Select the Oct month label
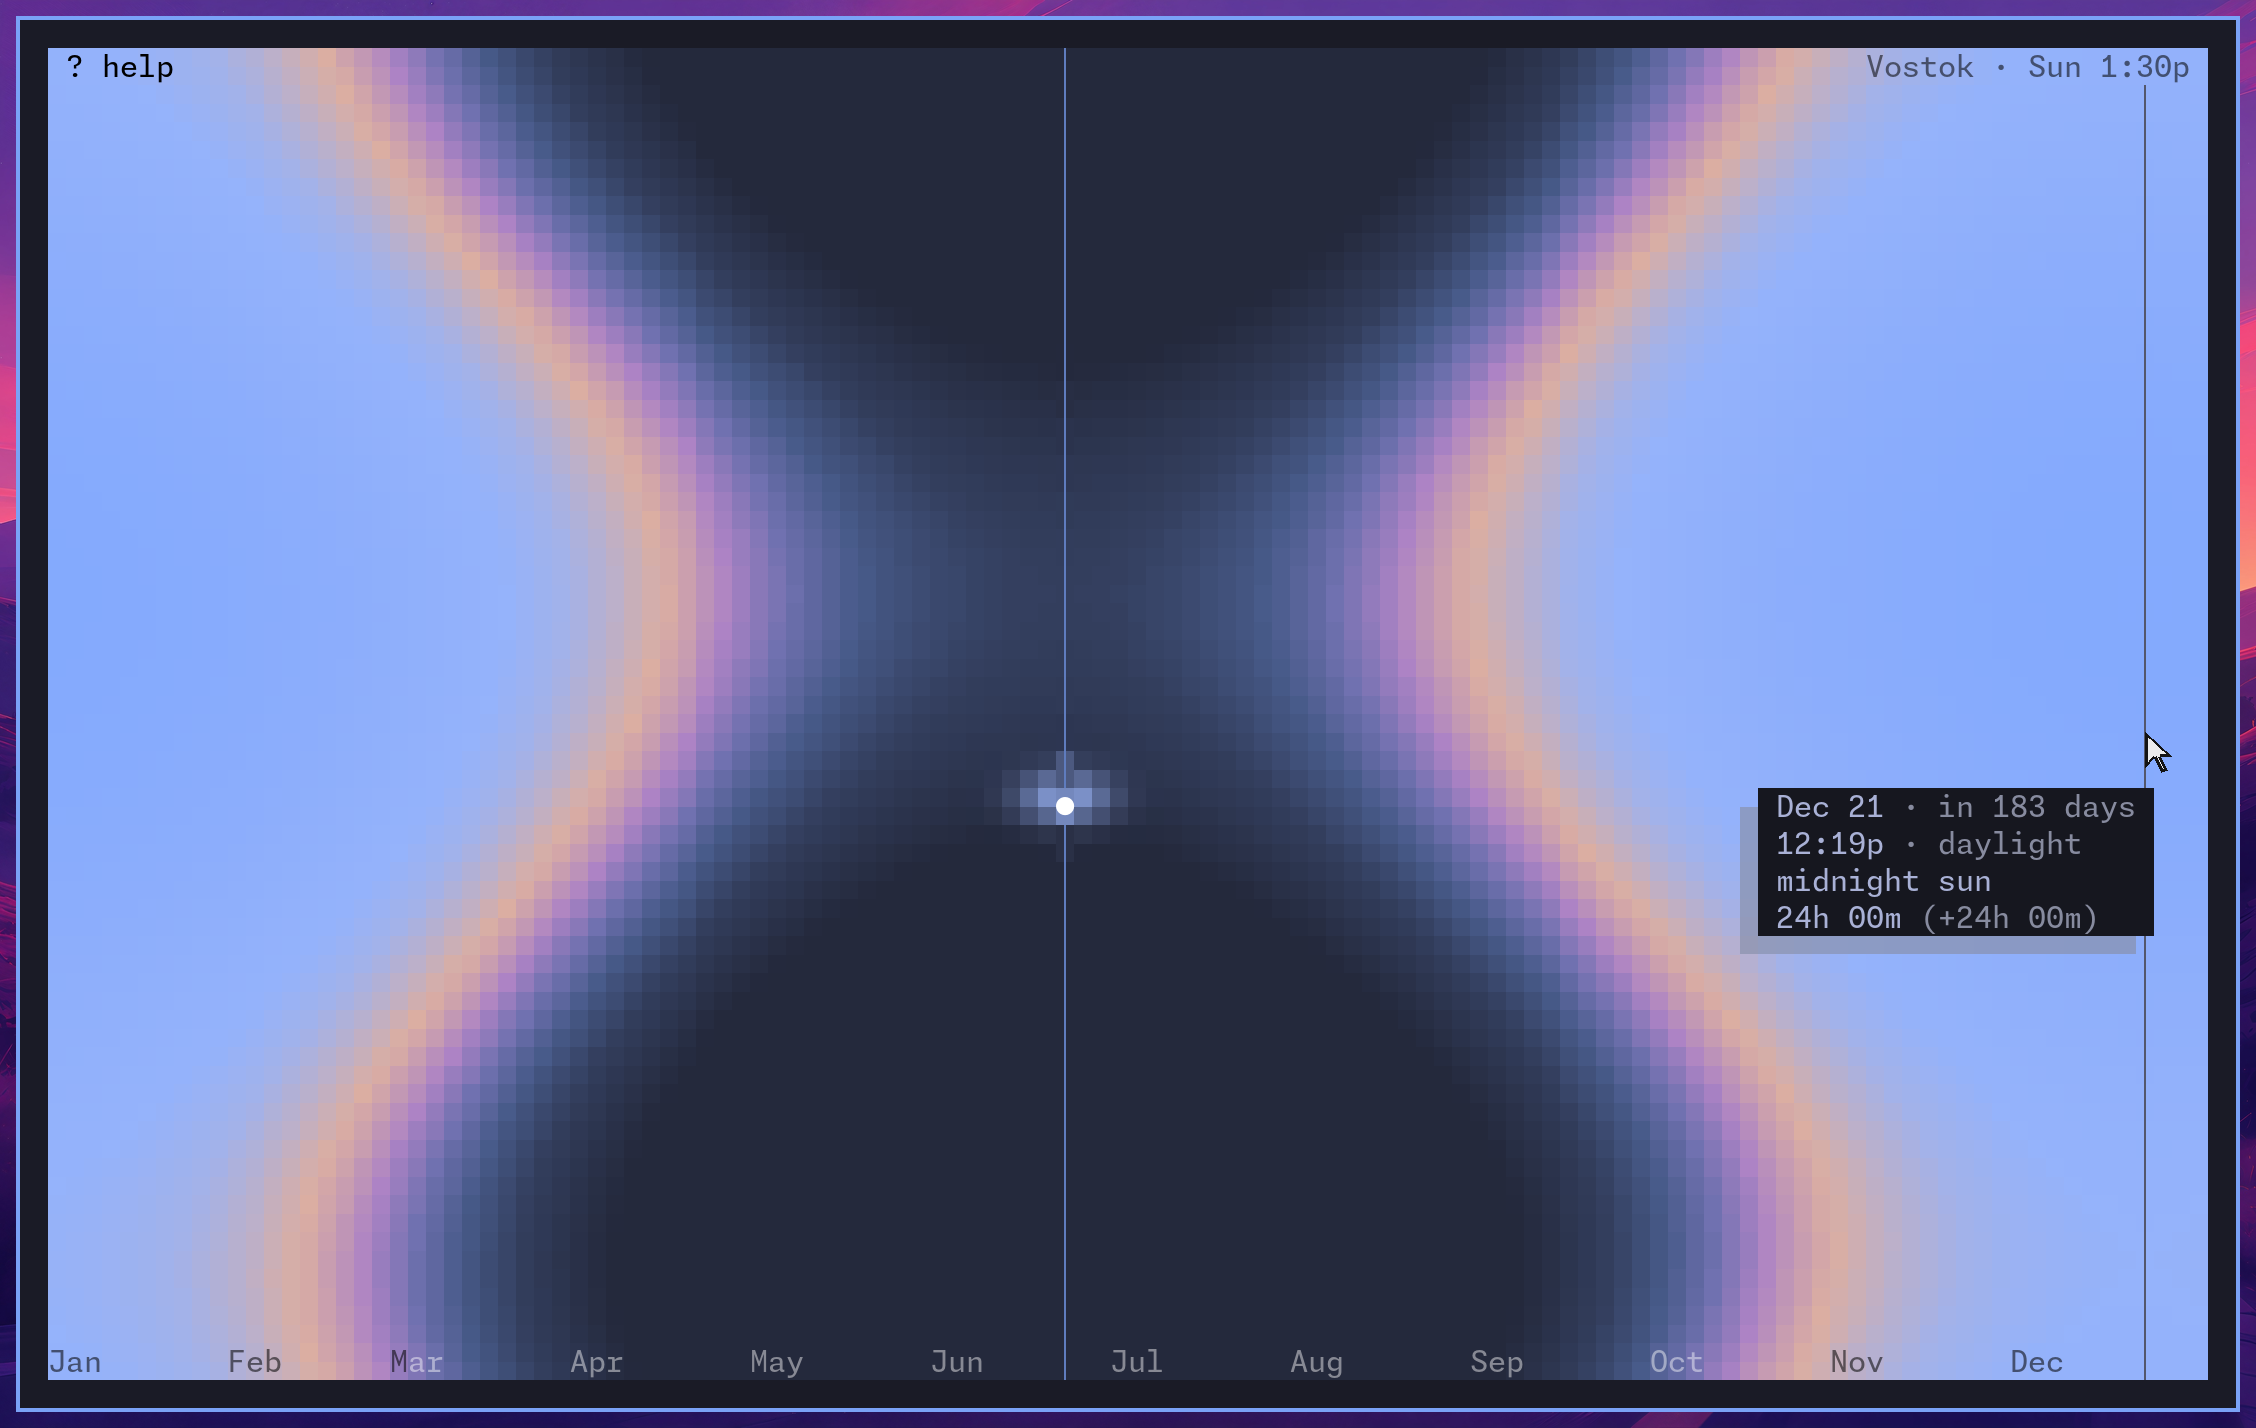This screenshot has height=1428, width=2256. [x=1677, y=1362]
